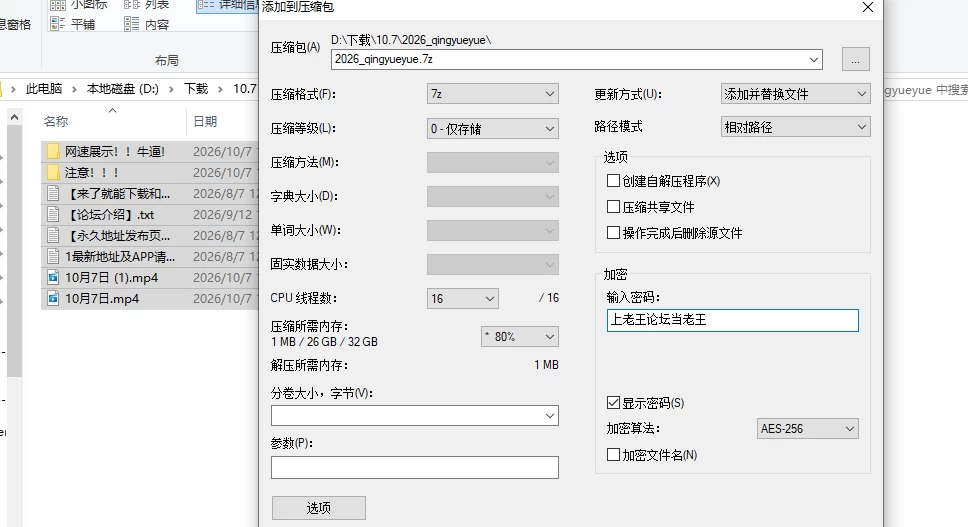The height and width of the screenshot is (527, 968).
Task: Close the 添加到压缩包 dialog
Action: [x=867, y=7]
